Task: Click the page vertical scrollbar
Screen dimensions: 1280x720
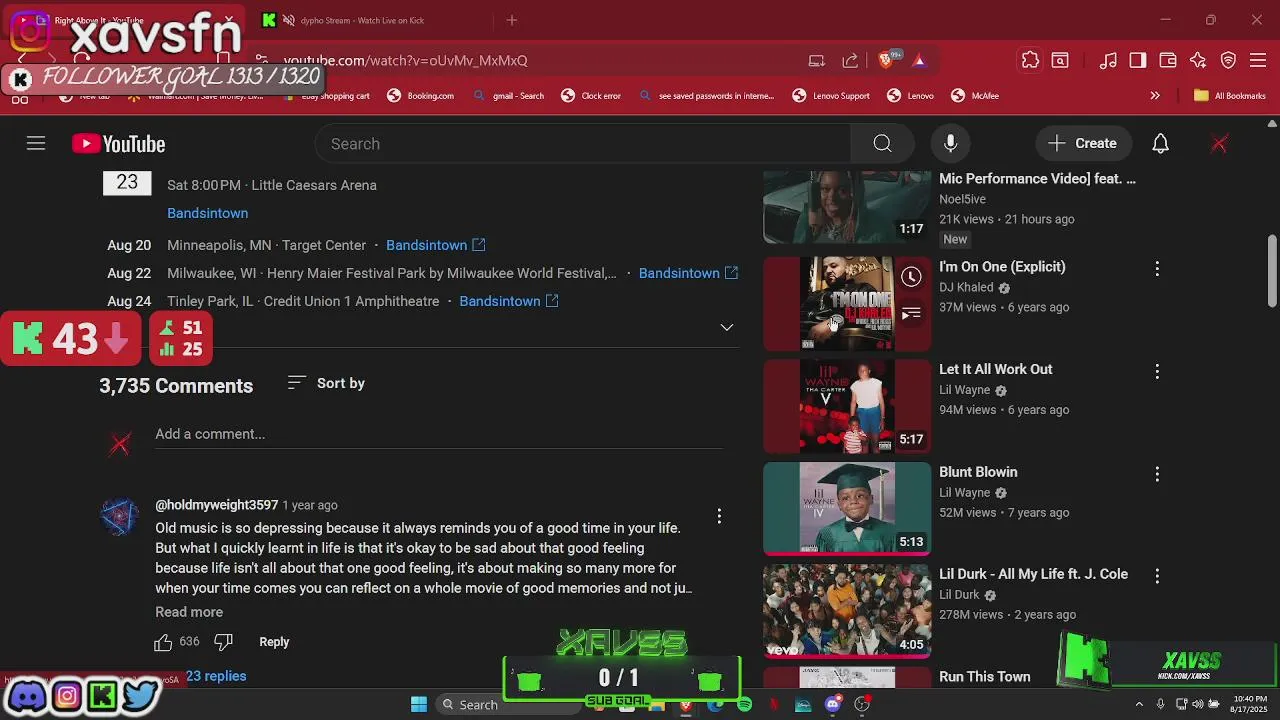Action: click(x=1272, y=272)
